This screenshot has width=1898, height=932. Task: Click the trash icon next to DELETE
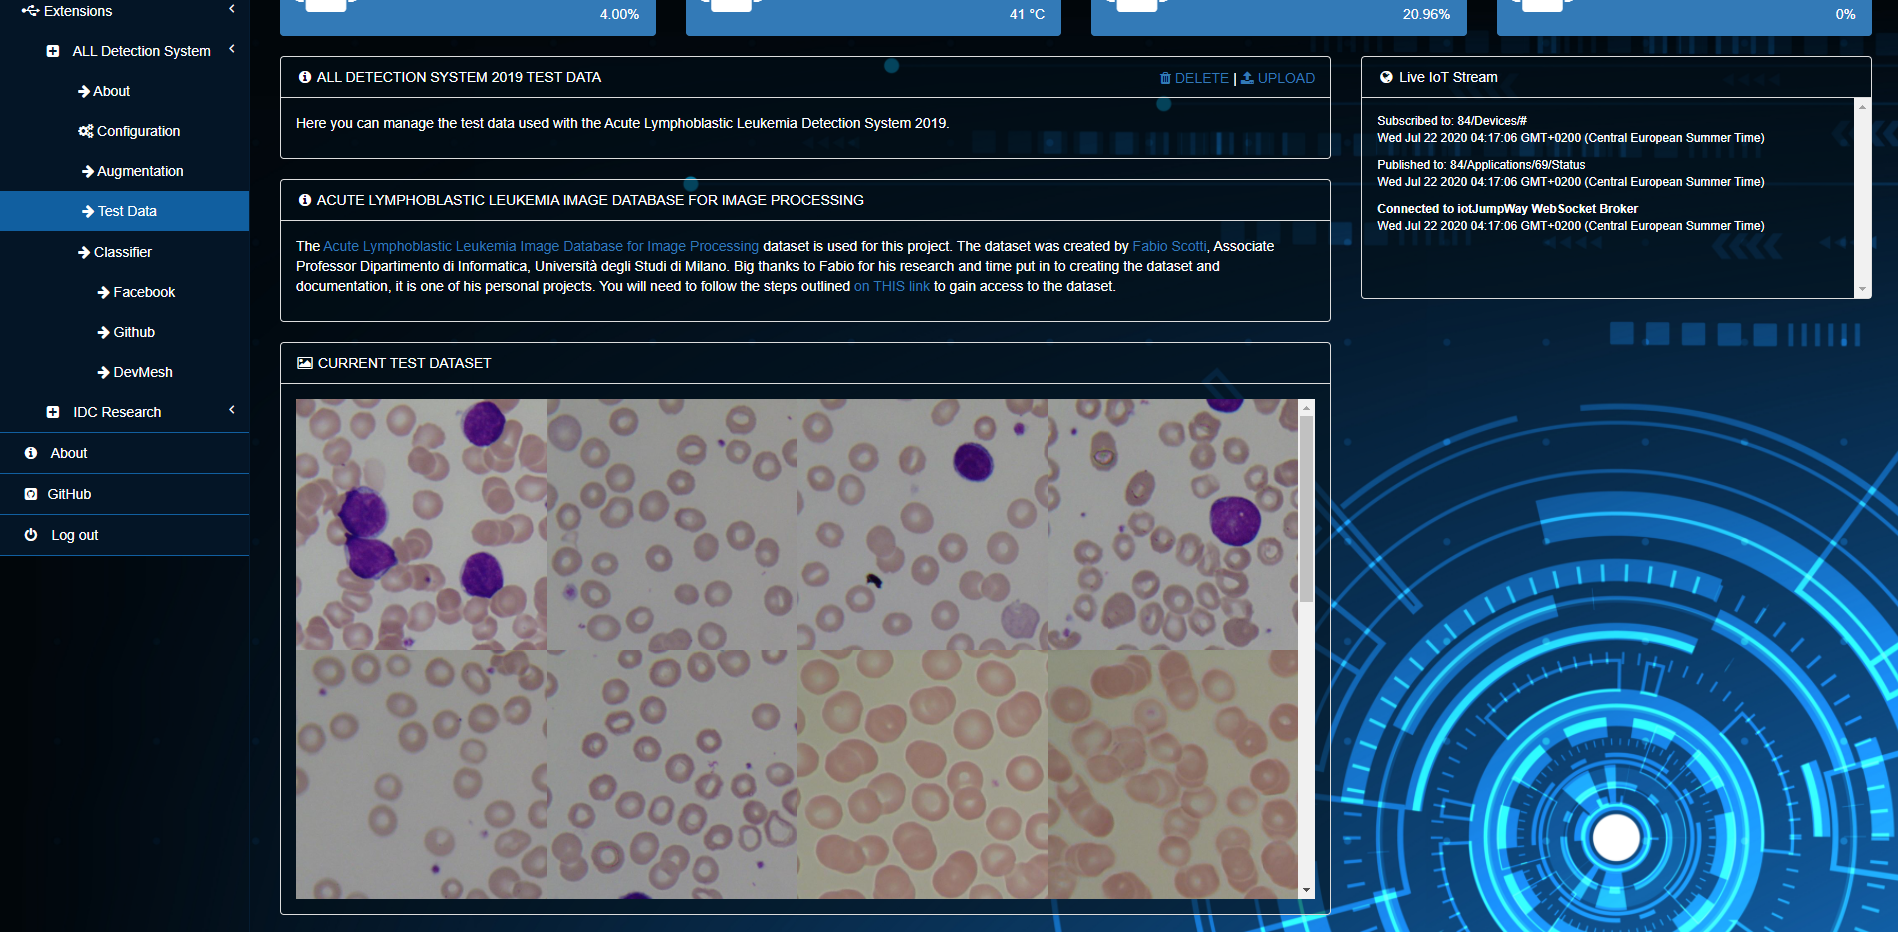(x=1165, y=78)
